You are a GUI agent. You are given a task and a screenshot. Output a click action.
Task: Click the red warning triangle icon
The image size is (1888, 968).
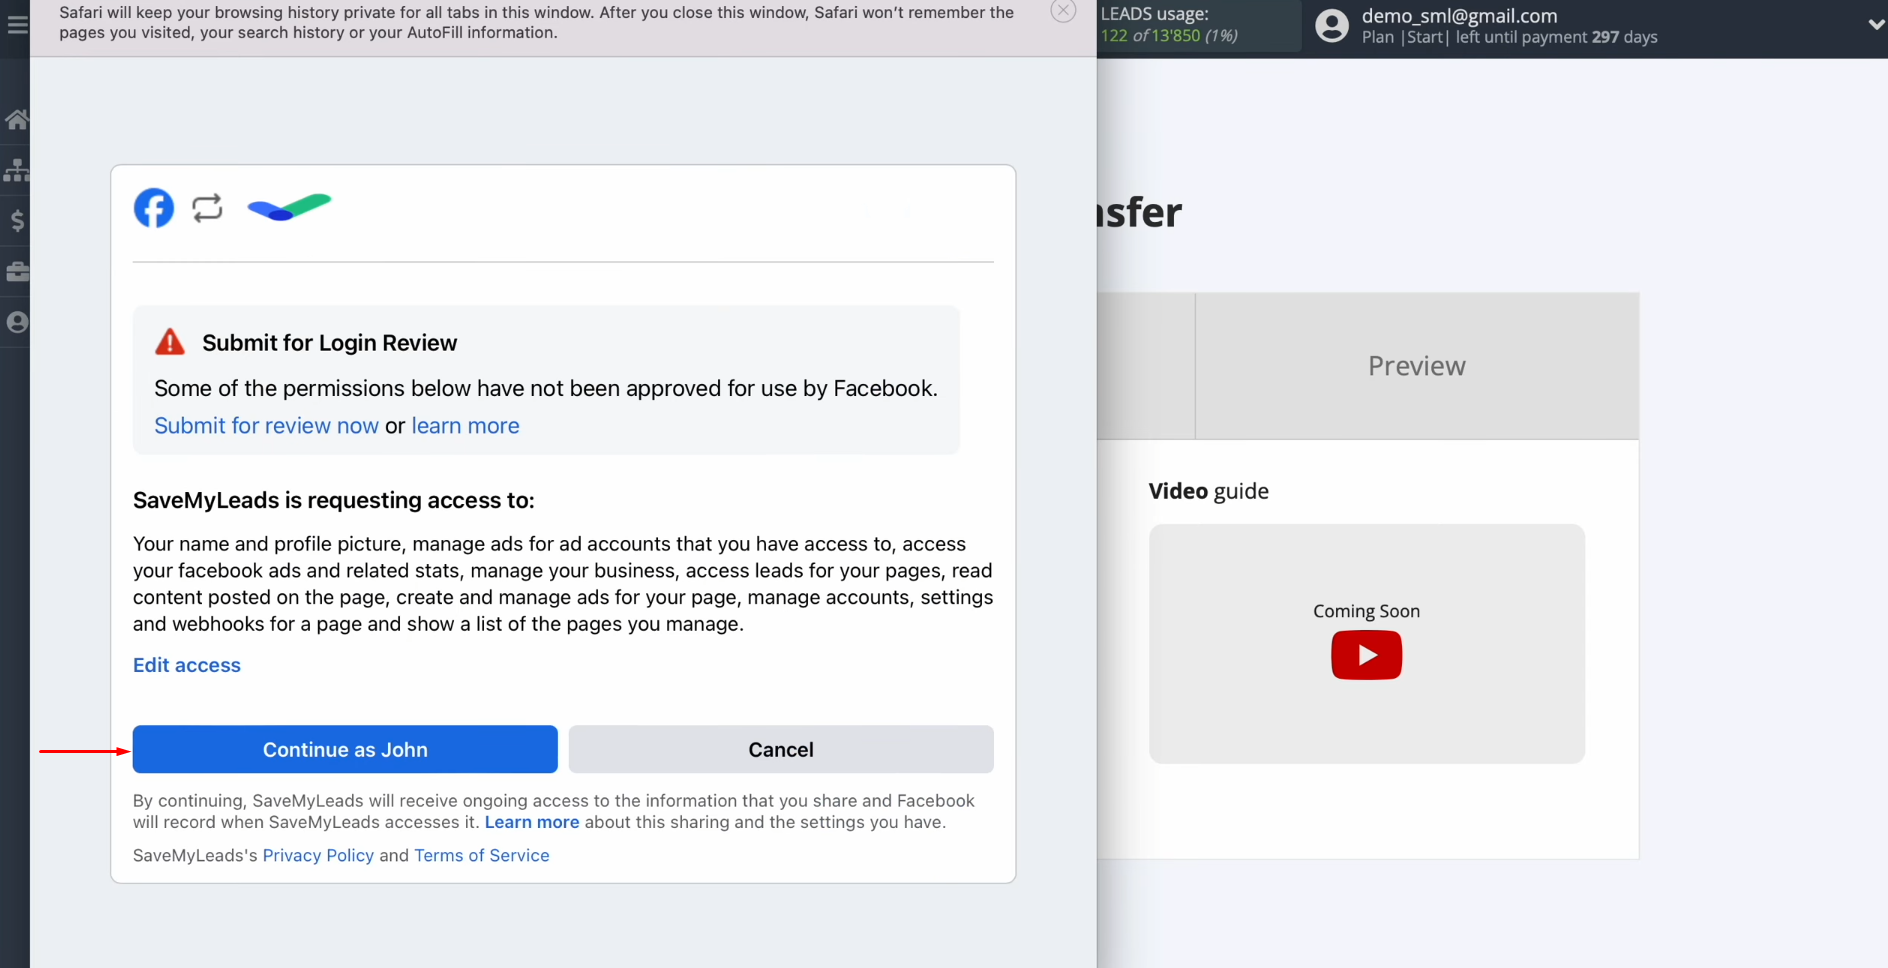coord(170,342)
